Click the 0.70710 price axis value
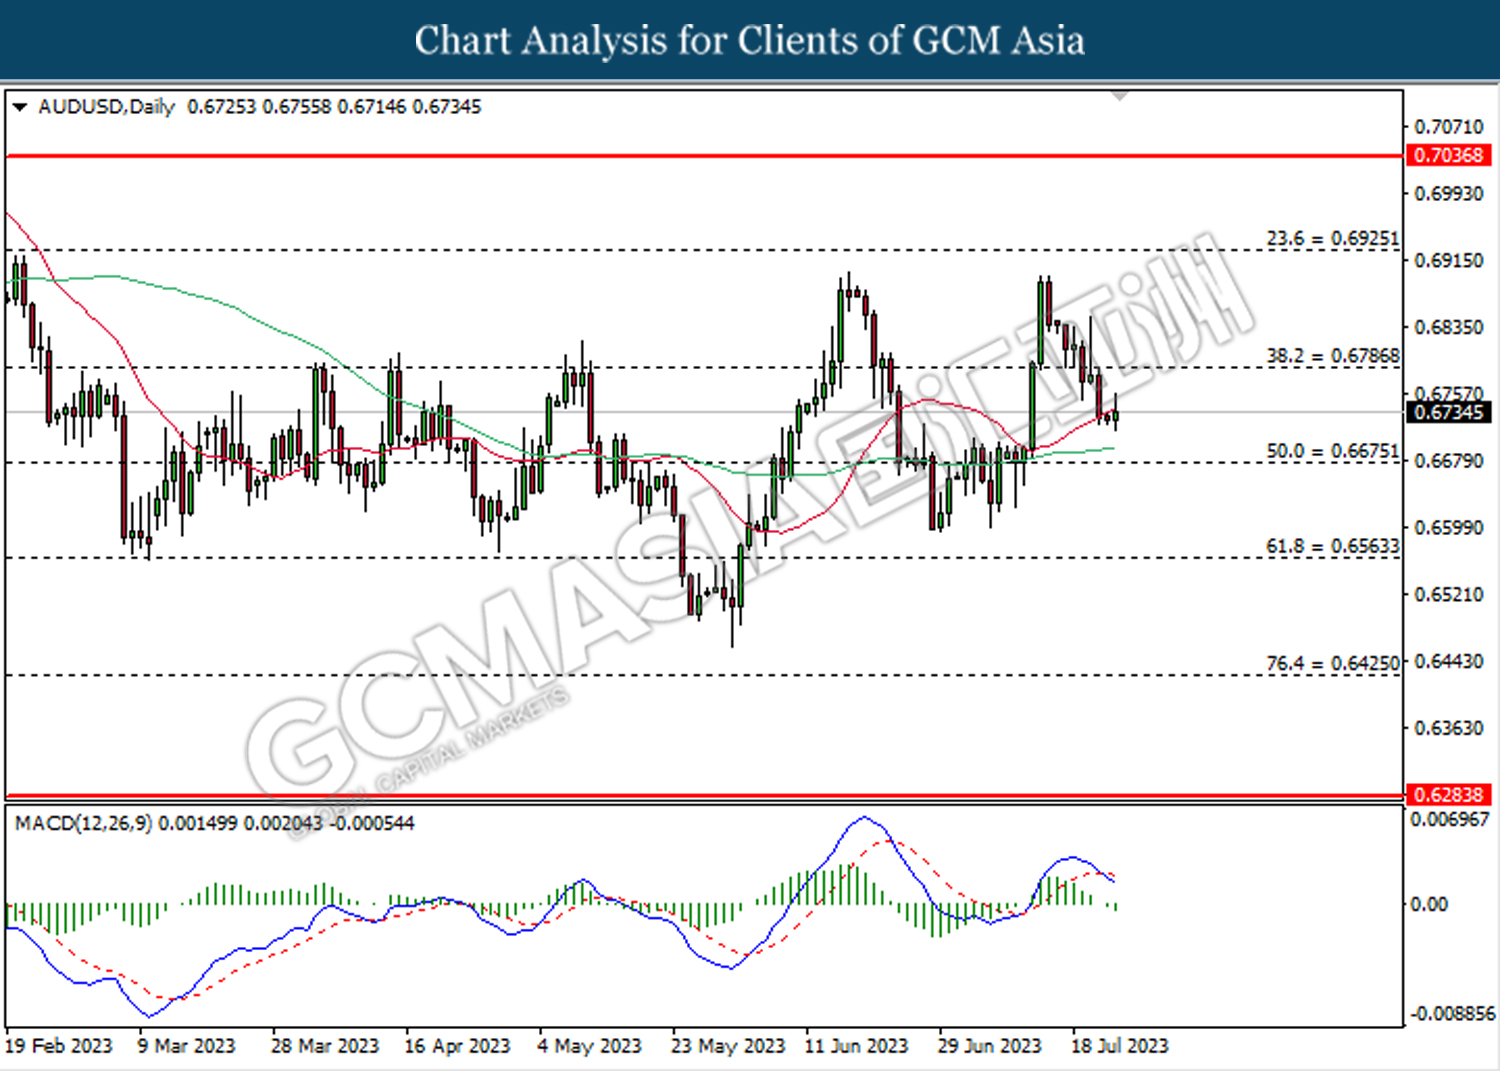Viewport: 1500px width, 1071px height. (x=1449, y=127)
